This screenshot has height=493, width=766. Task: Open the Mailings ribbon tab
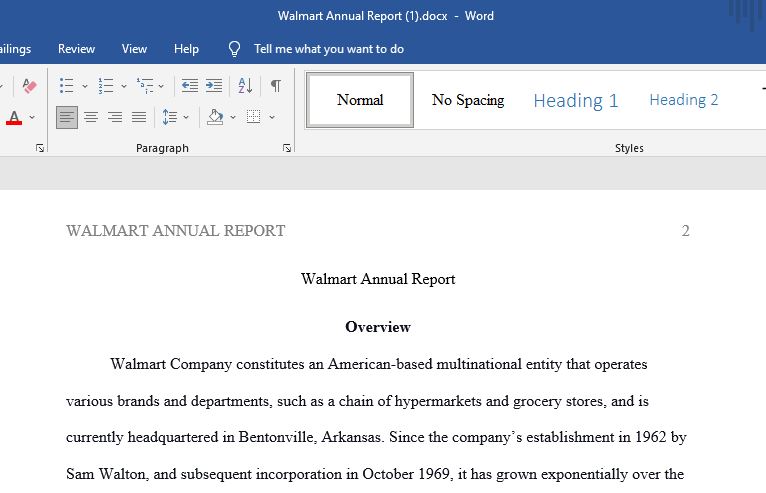click(x=15, y=49)
